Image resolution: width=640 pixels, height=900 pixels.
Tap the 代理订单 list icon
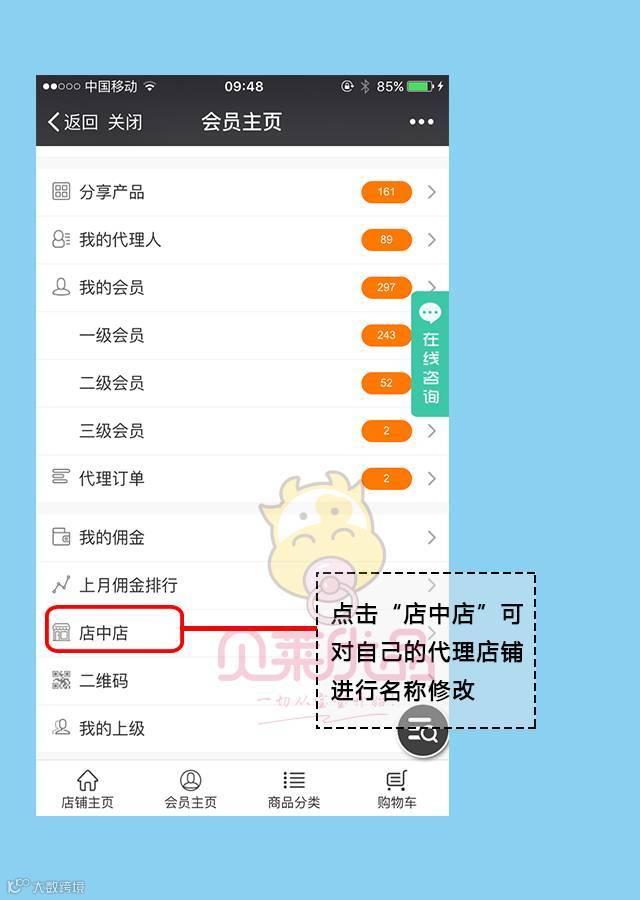(x=61, y=477)
